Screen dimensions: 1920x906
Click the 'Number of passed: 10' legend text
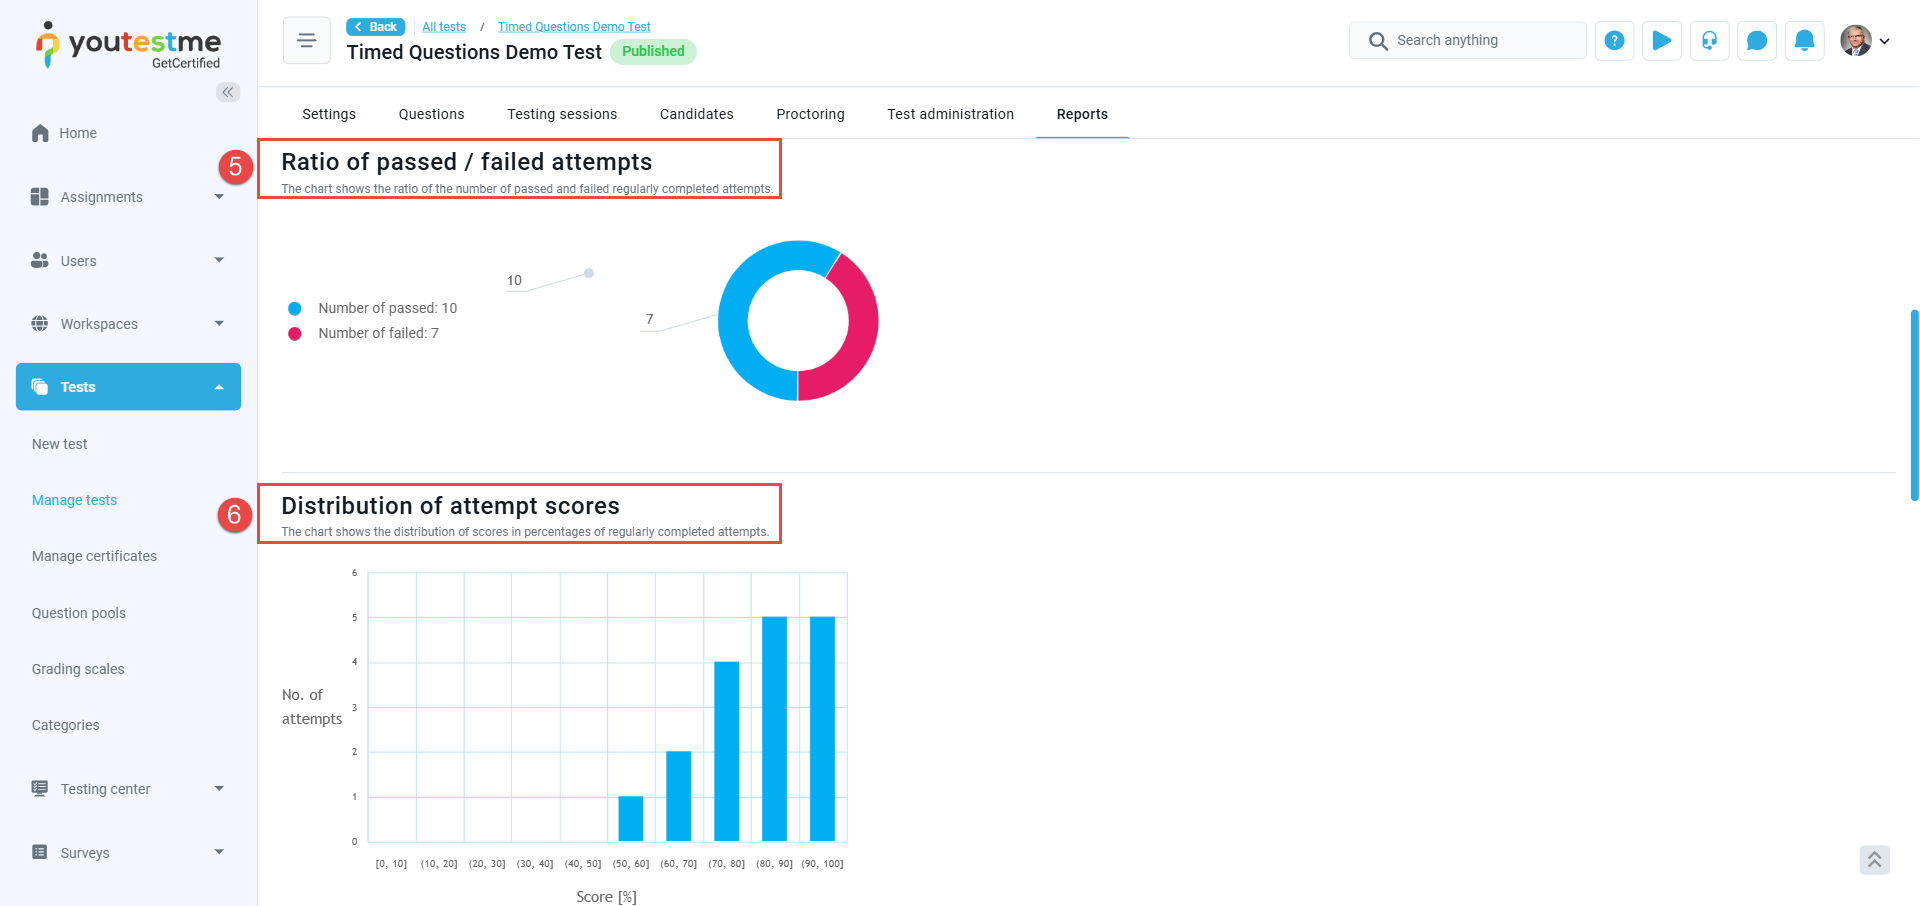[388, 308]
